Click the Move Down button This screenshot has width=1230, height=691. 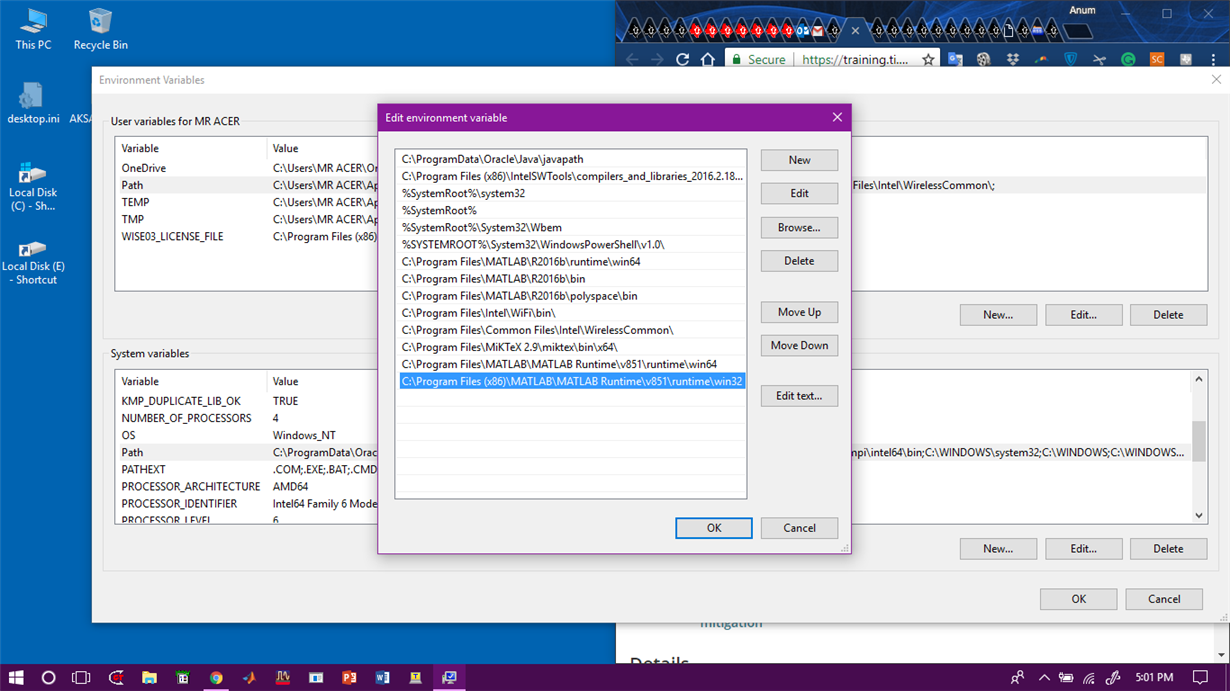click(x=799, y=345)
